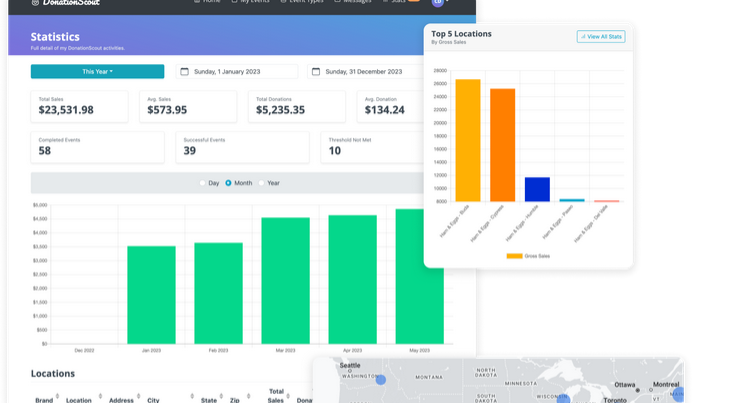Click the end date calendar icon
736x403 pixels.
point(316,72)
